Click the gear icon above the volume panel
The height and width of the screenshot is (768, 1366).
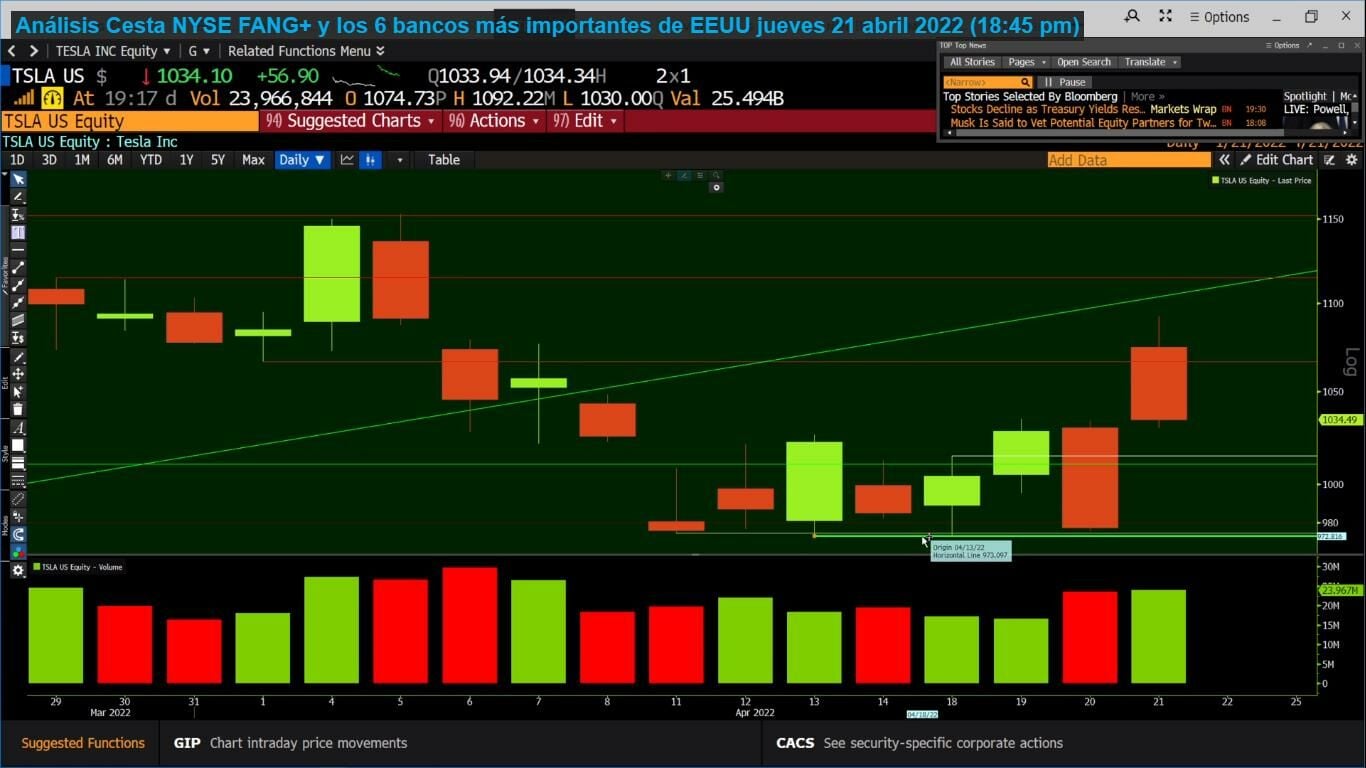click(18, 570)
